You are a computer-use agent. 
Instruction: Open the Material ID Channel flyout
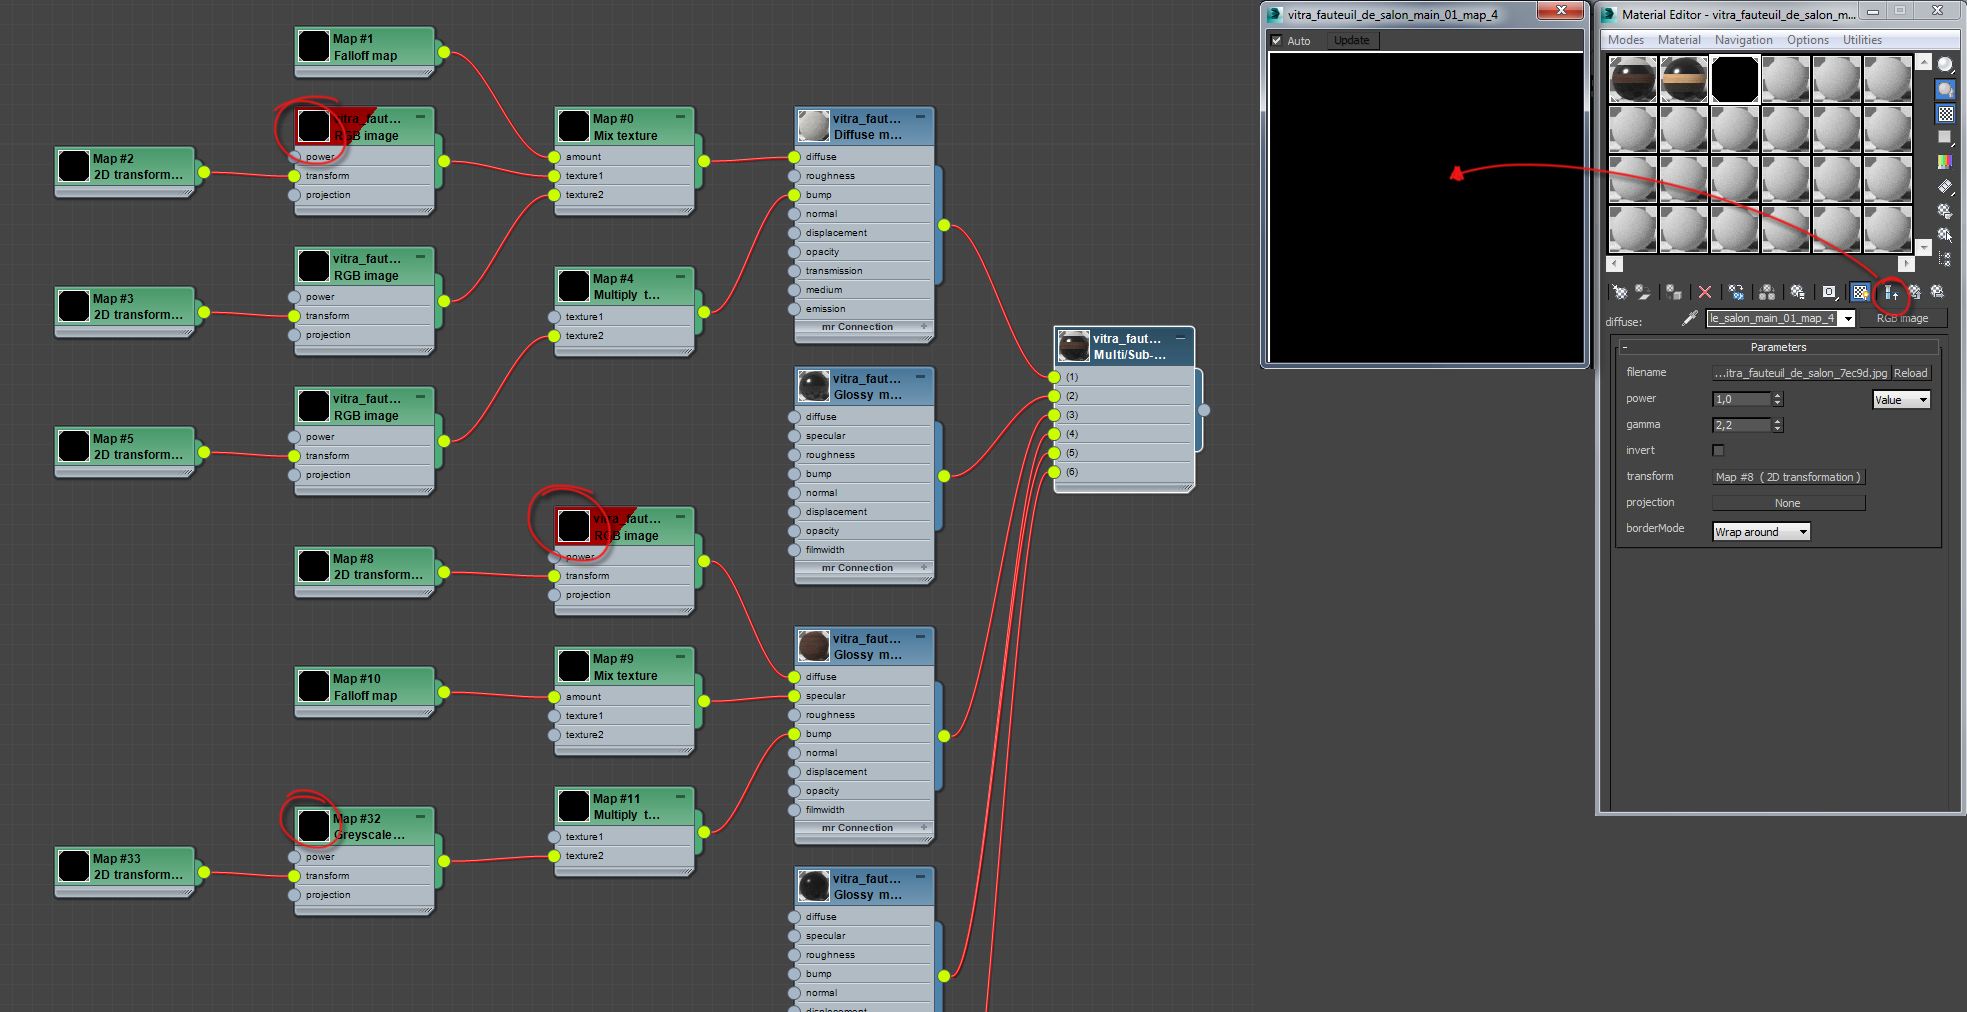tap(1829, 292)
